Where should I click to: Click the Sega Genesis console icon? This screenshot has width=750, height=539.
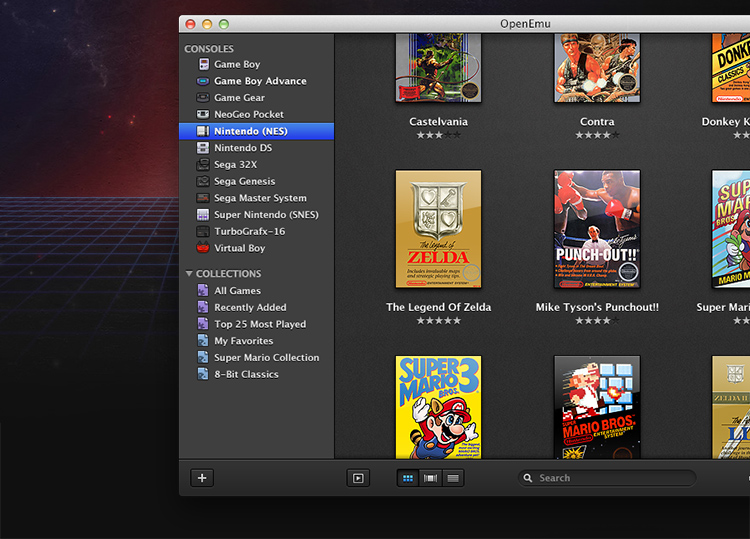point(203,181)
